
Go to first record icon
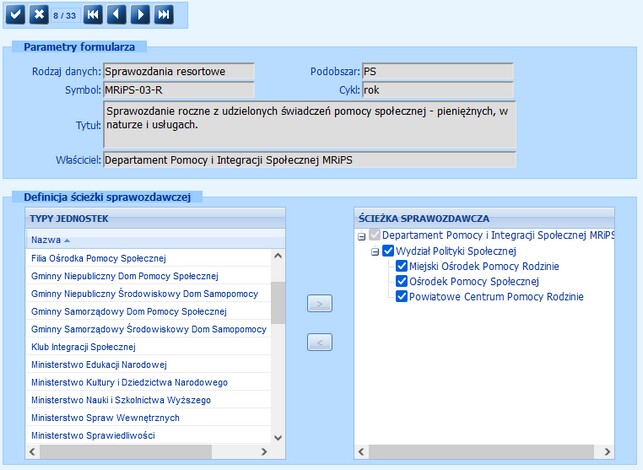pos(93,14)
